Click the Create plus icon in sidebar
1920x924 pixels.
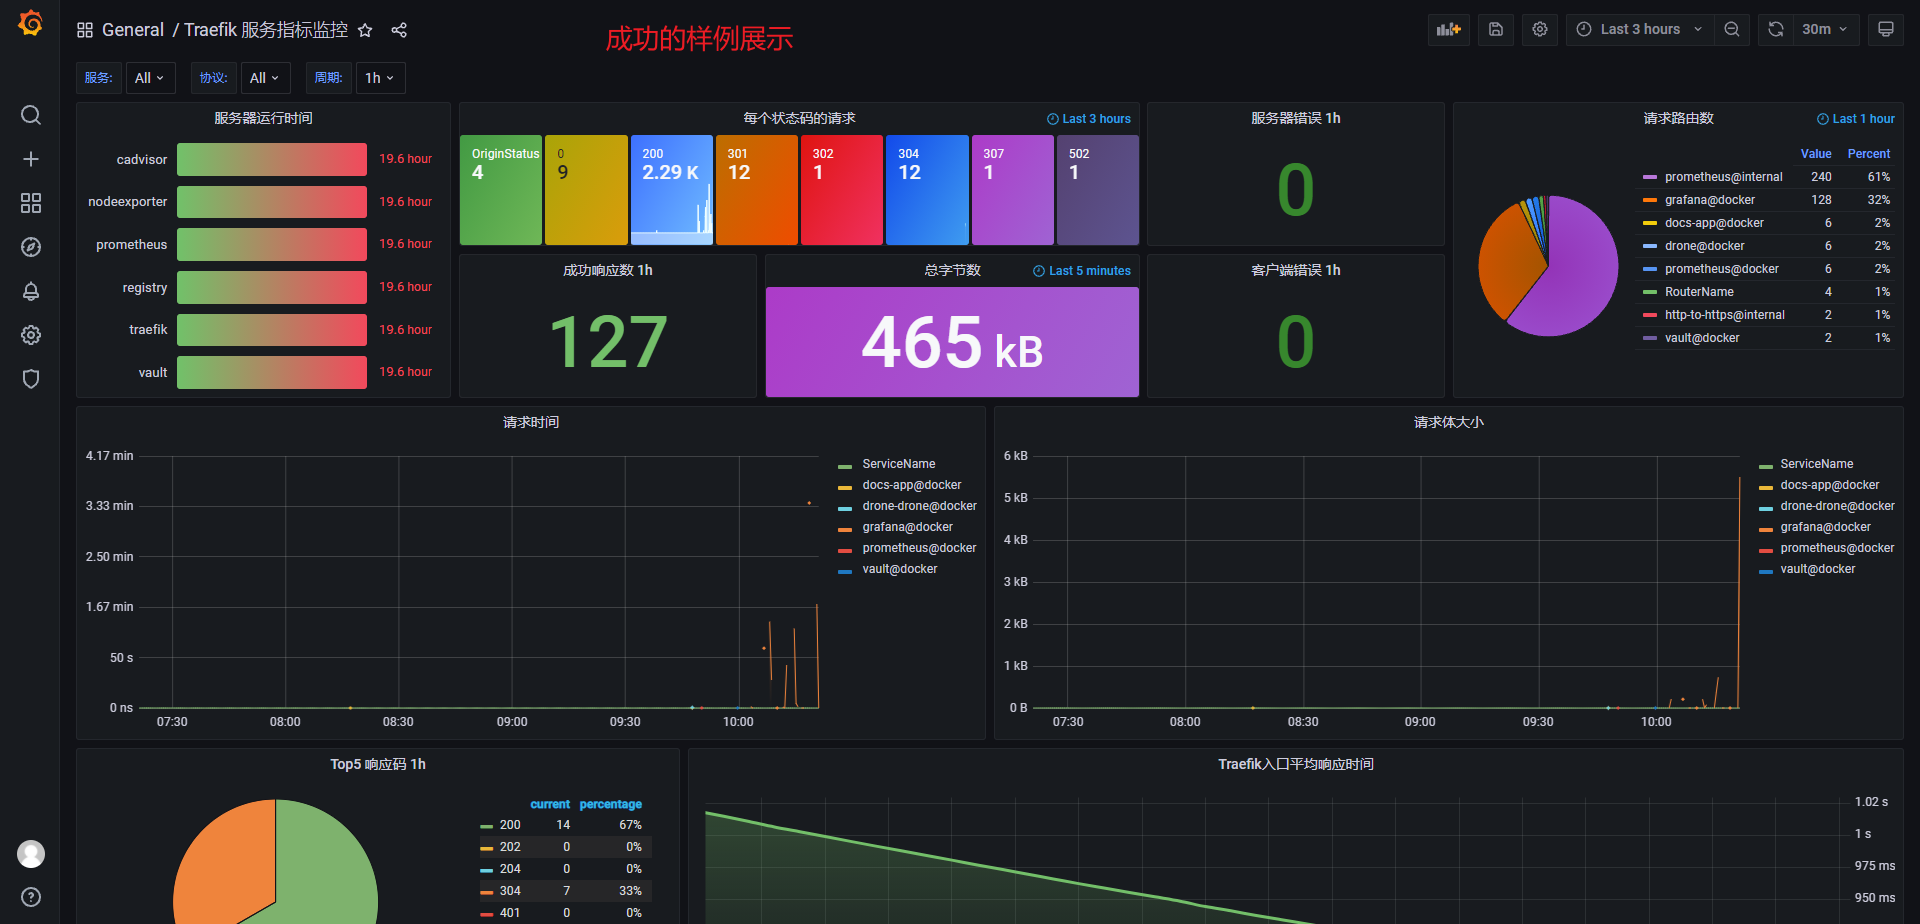(x=31, y=159)
